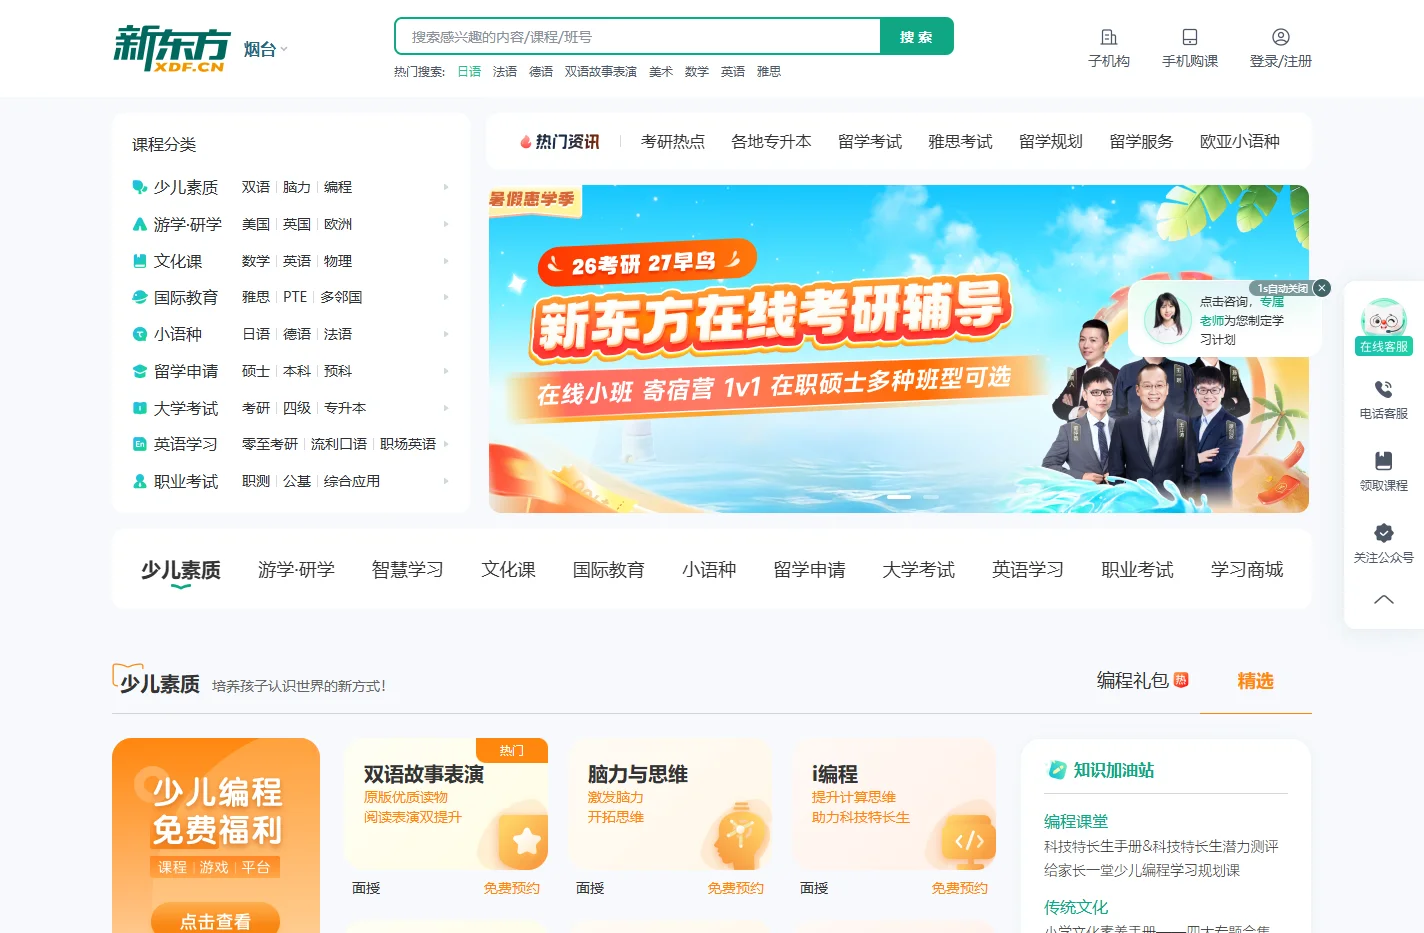Click the 少儿素质 category icon
This screenshot has height=933, width=1424.
140,187
